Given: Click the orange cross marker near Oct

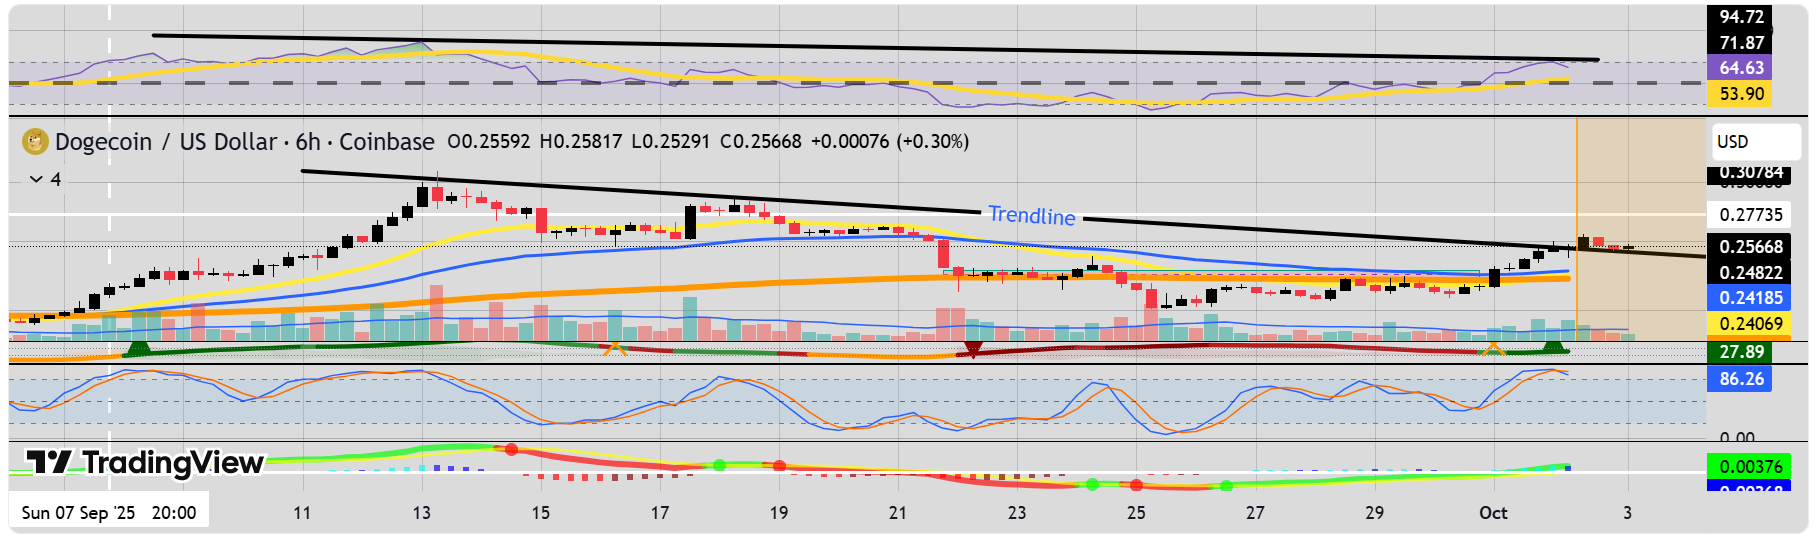Looking at the screenshot, I should (x=1492, y=348).
